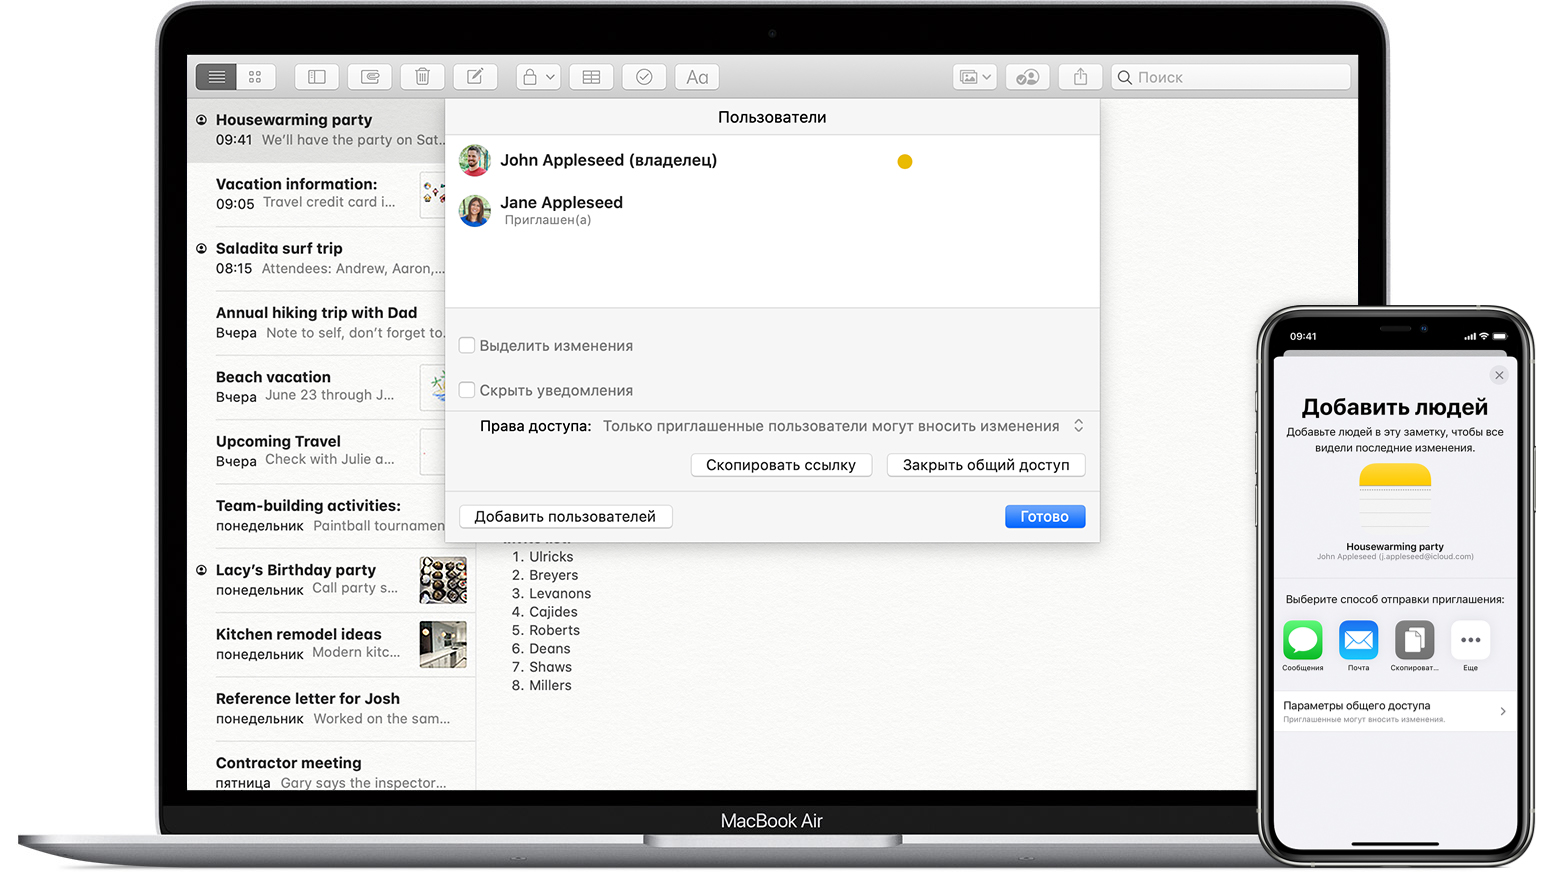This screenshot has height=874, width=1560.
Task: Toggle the folders sidebar icon
Action: pos(317,77)
